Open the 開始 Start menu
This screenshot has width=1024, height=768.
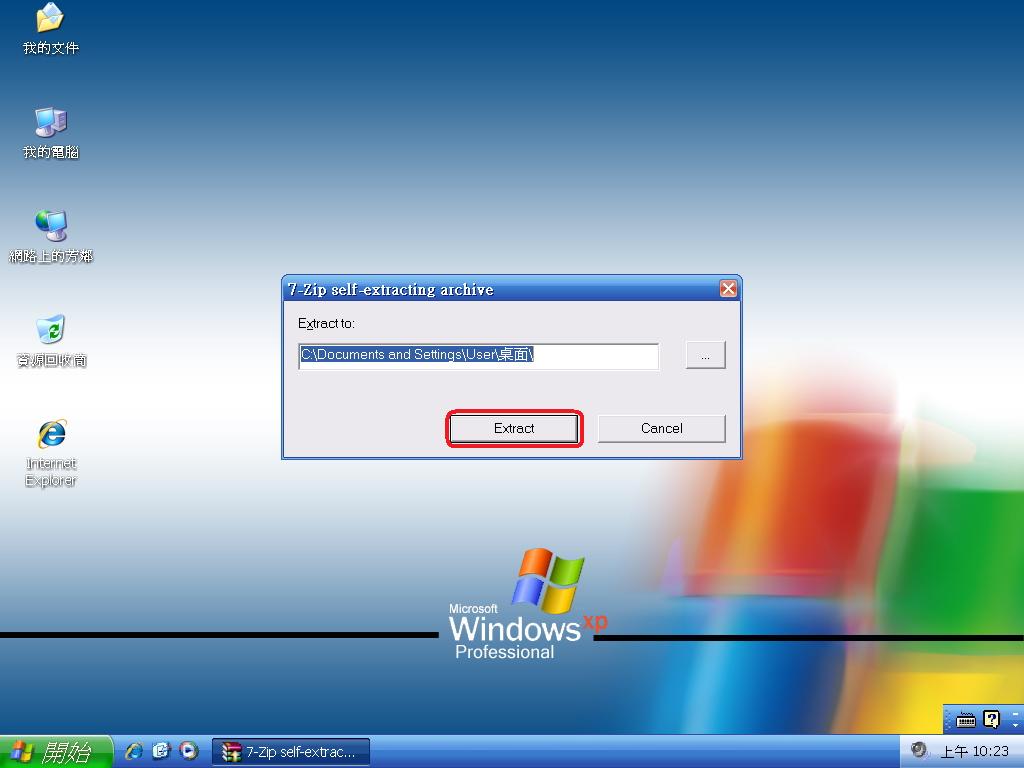pyautogui.click(x=56, y=752)
